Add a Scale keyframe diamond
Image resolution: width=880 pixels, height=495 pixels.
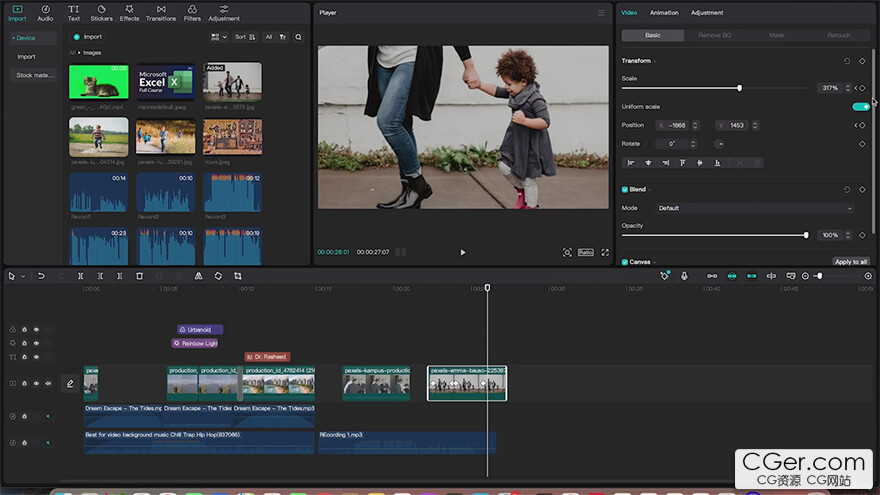[x=862, y=88]
